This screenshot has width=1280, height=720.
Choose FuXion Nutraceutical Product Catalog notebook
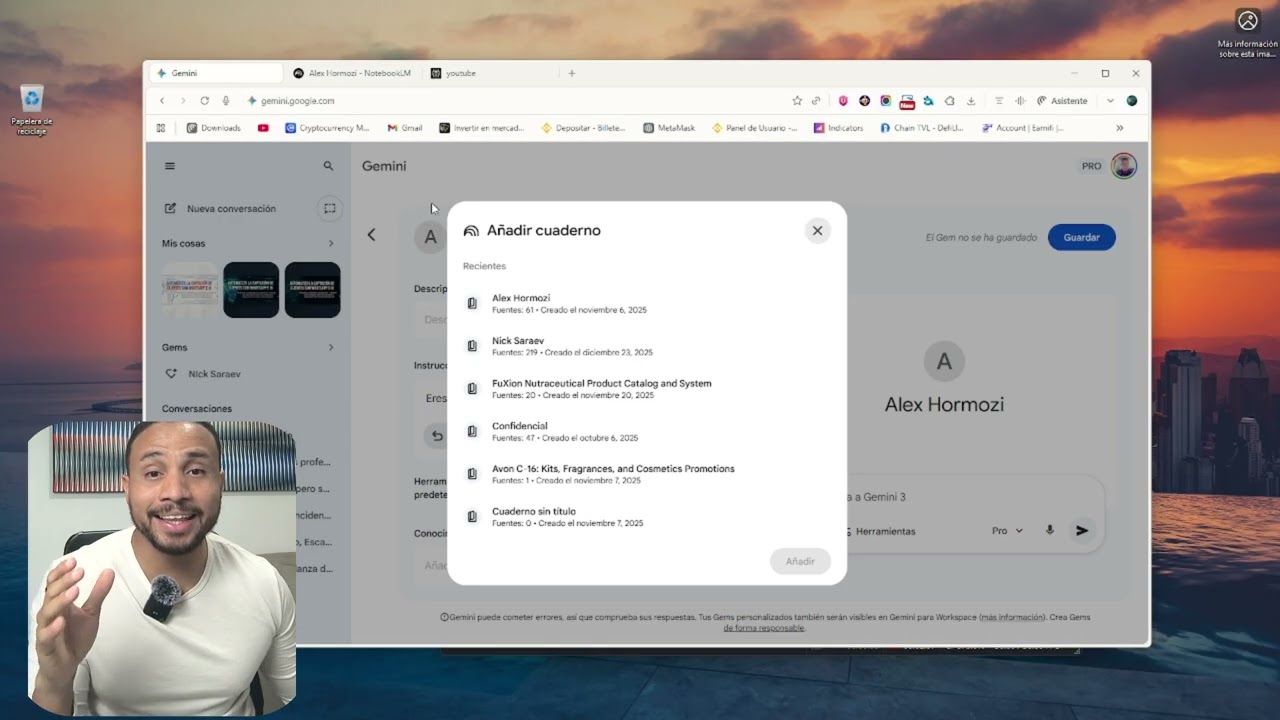pos(646,388)
